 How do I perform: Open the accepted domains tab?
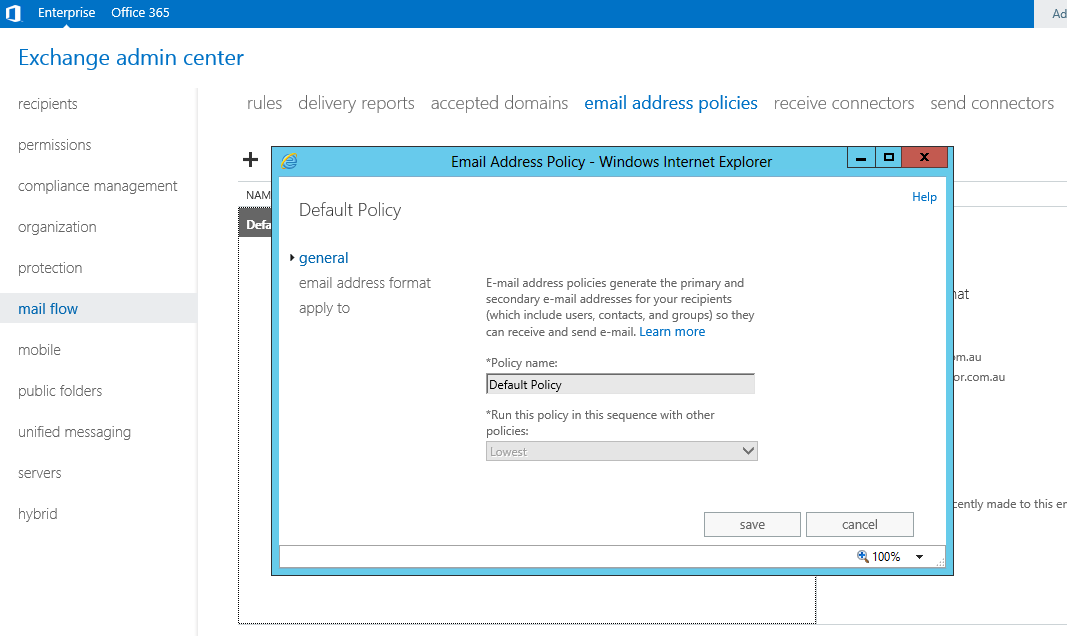pos(499,103)
